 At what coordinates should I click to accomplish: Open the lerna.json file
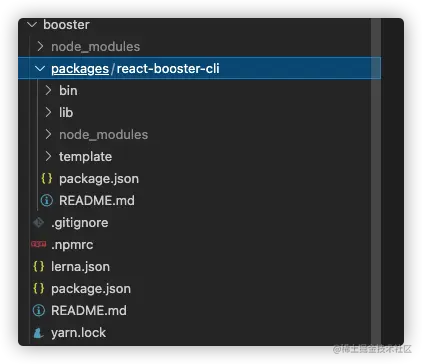click(80, 267)
